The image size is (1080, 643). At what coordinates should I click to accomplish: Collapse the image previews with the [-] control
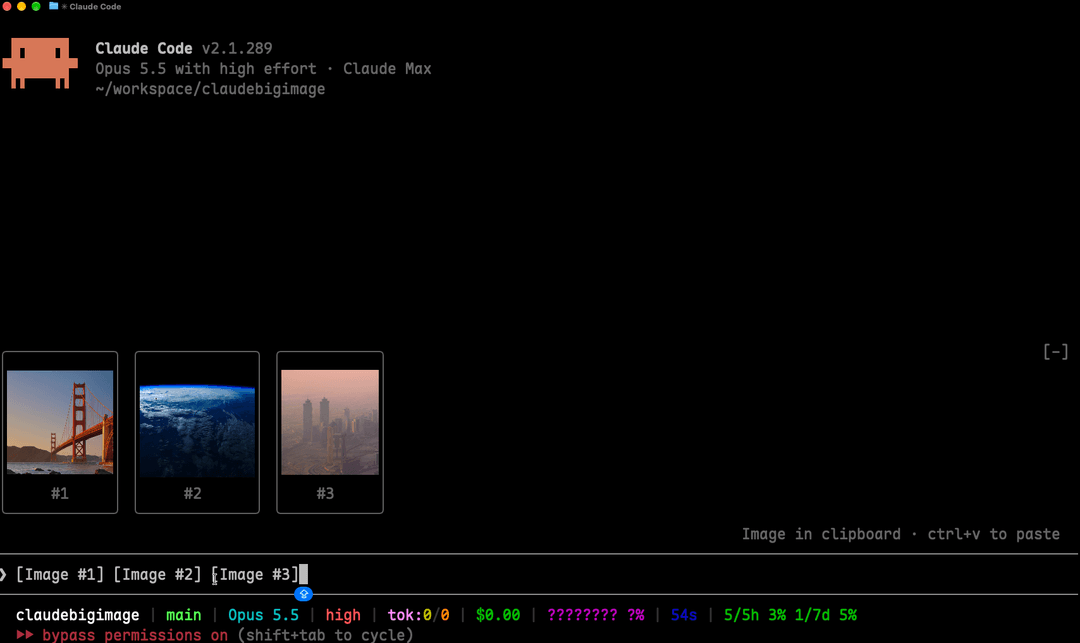tap(1055, 352)
